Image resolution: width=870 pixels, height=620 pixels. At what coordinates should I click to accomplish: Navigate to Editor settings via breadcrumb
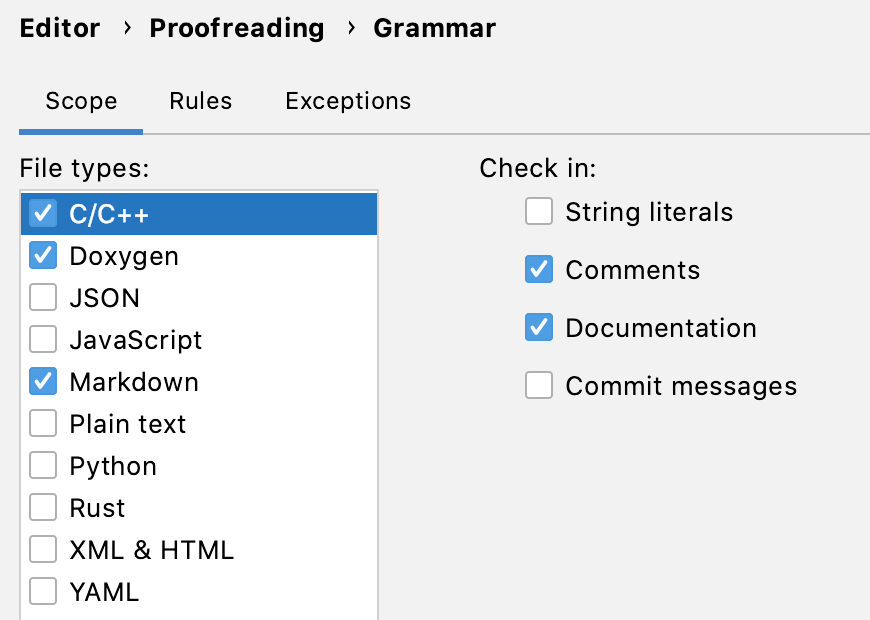pyautogui.click(x=59, y=28)
